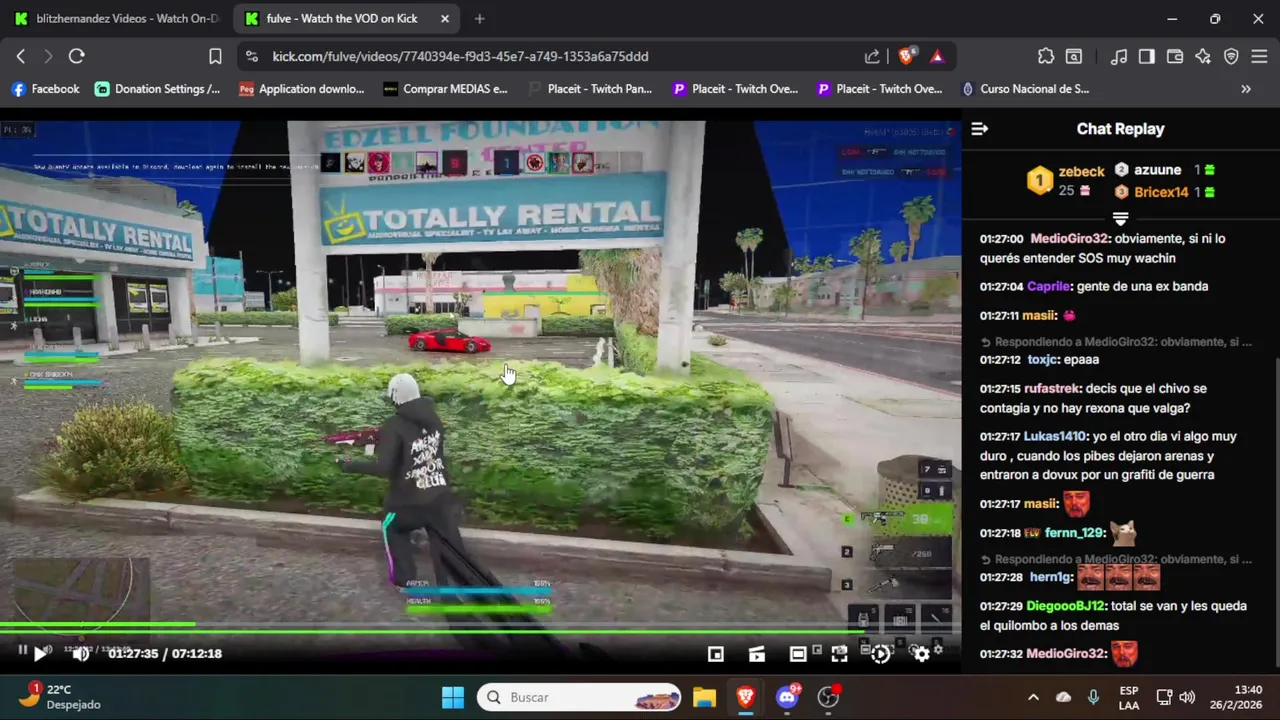Screen dimensions: 1280x720
Task: View site information icon in address bar
Action: [x=252, y=57]
